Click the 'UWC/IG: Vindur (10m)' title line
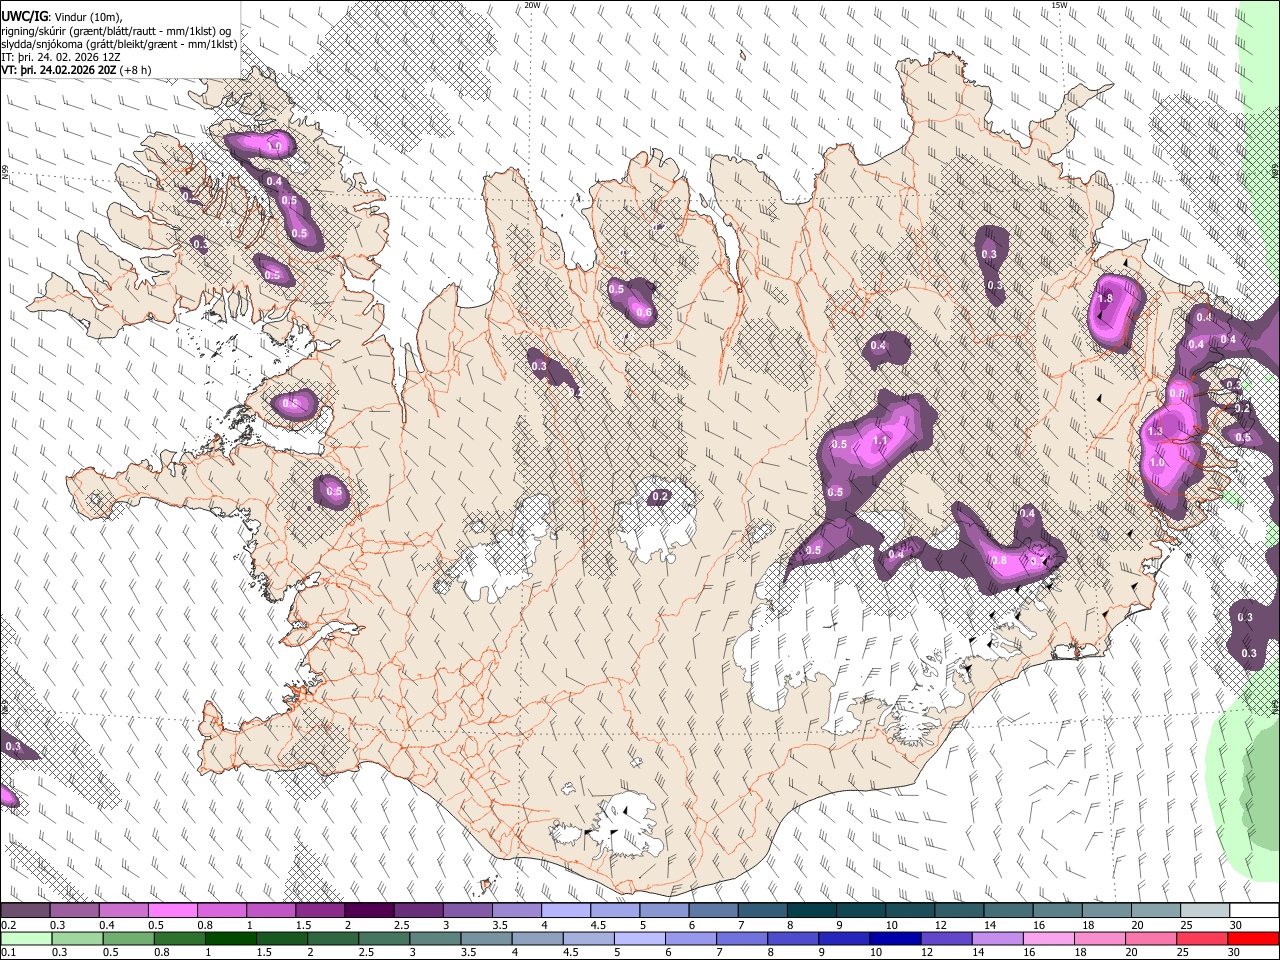This screenshot has height=960, width=1280. point(62,17)
